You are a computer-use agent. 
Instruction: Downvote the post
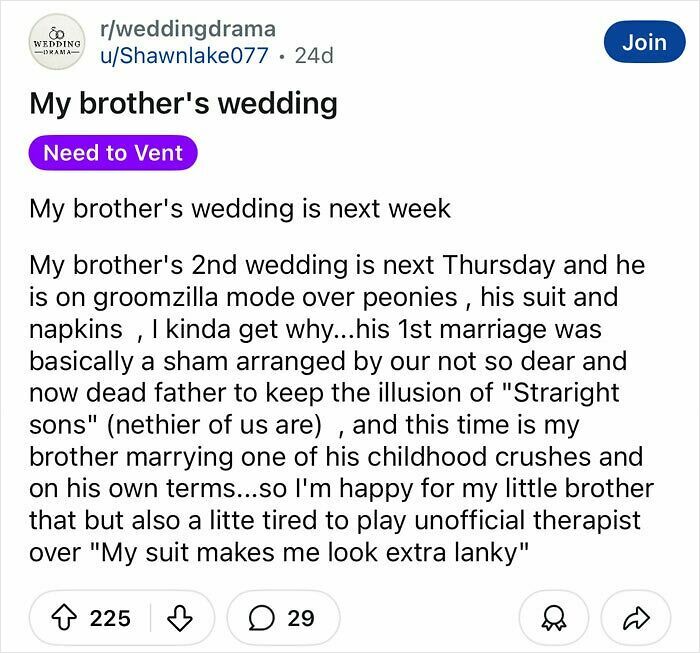point(179,618)
